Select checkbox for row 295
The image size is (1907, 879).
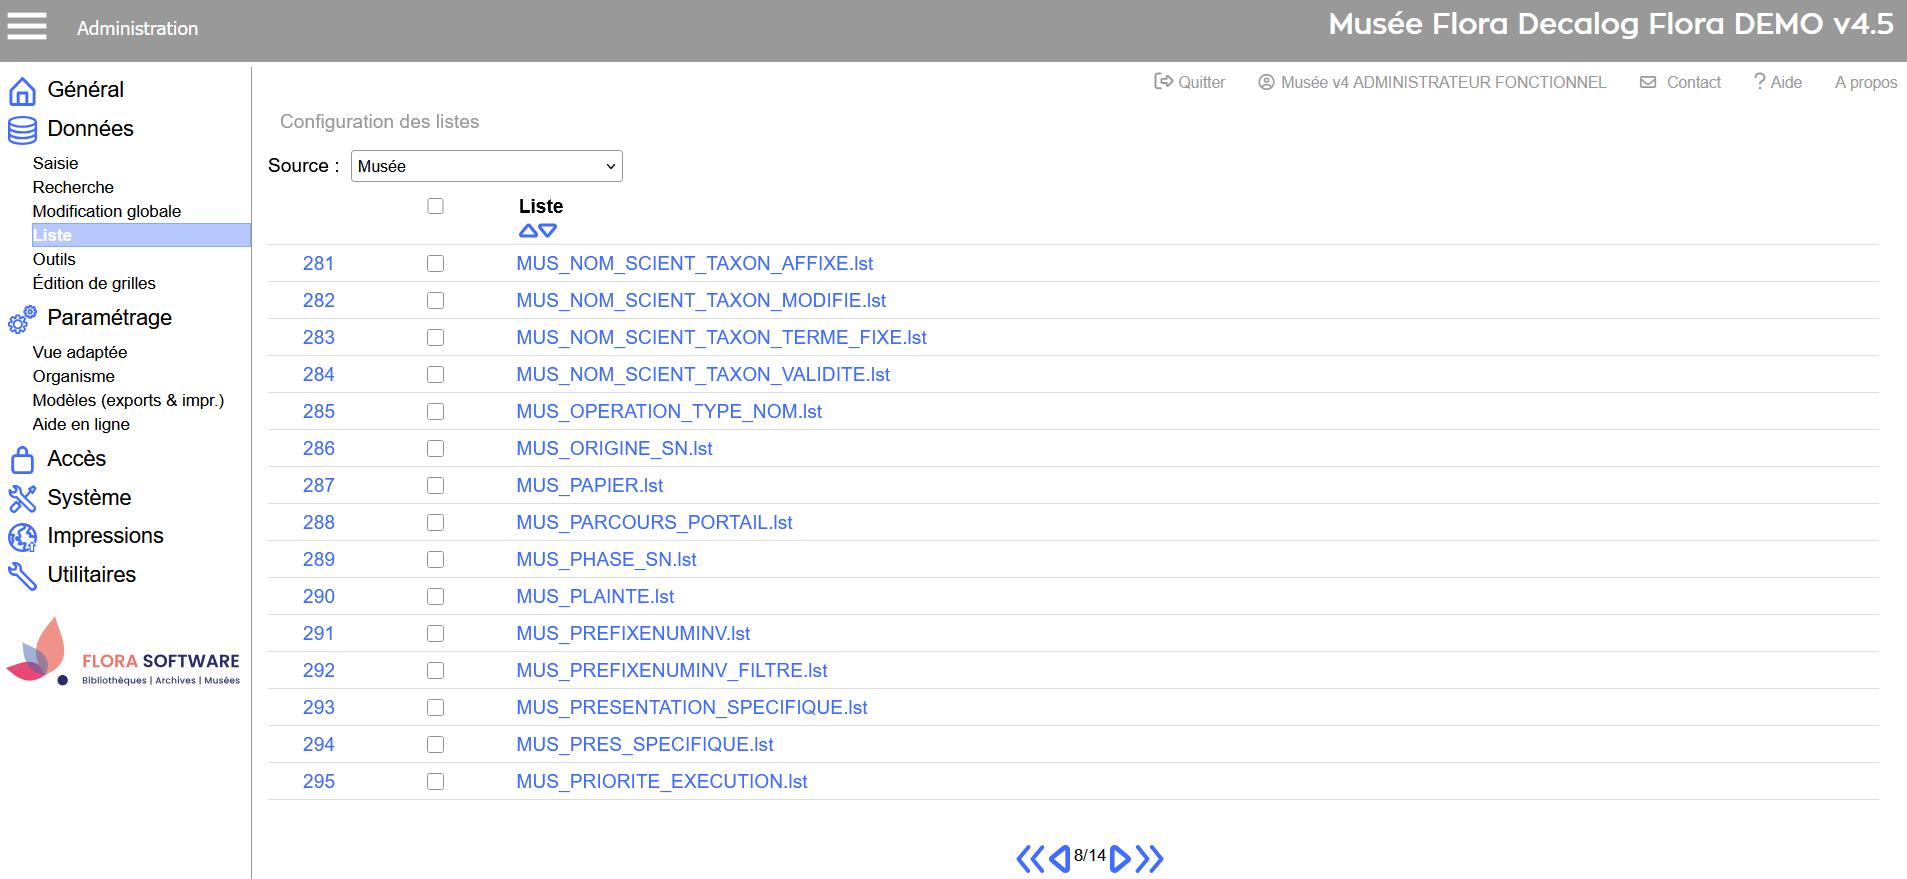[435, 782]
